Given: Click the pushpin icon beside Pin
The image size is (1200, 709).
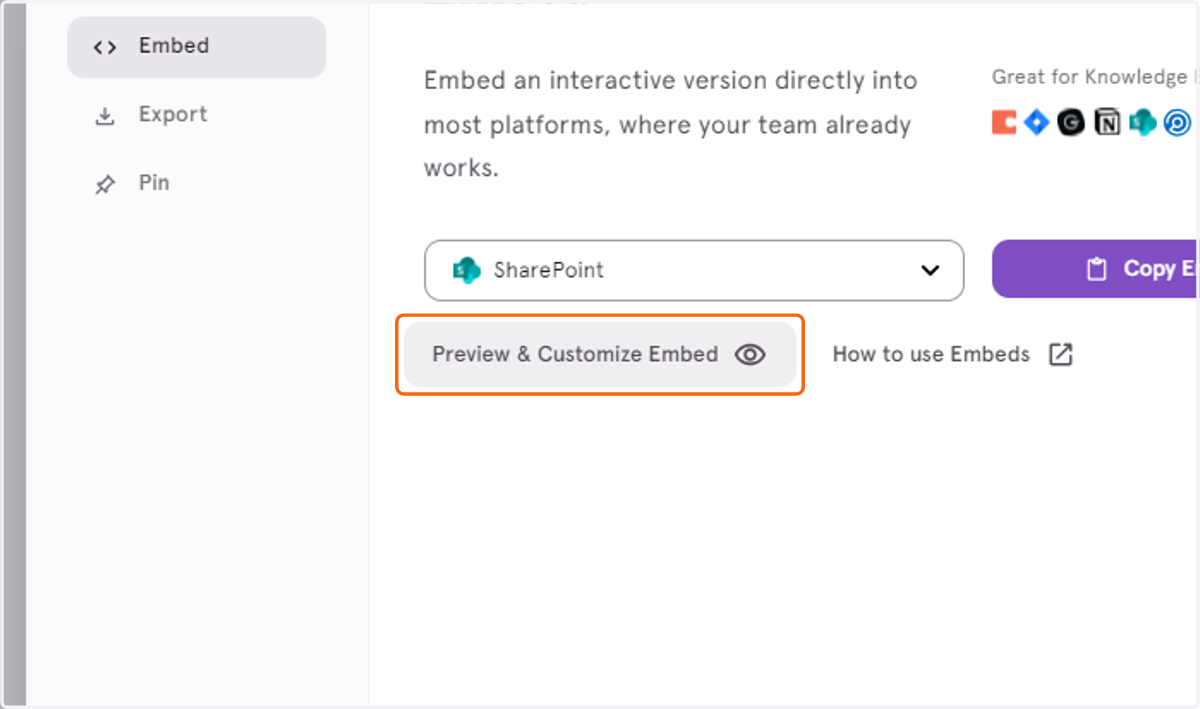Looking at the screenshot, I should coord(104,185).
